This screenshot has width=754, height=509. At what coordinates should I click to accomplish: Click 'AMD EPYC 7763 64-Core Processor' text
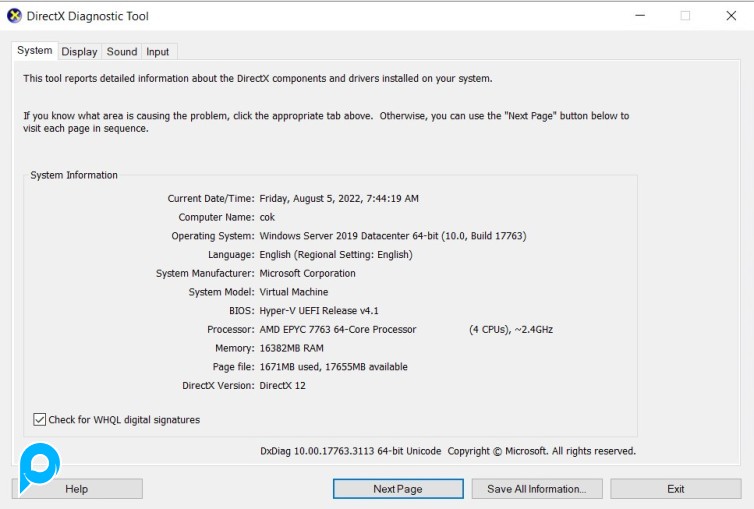(338, 330)
